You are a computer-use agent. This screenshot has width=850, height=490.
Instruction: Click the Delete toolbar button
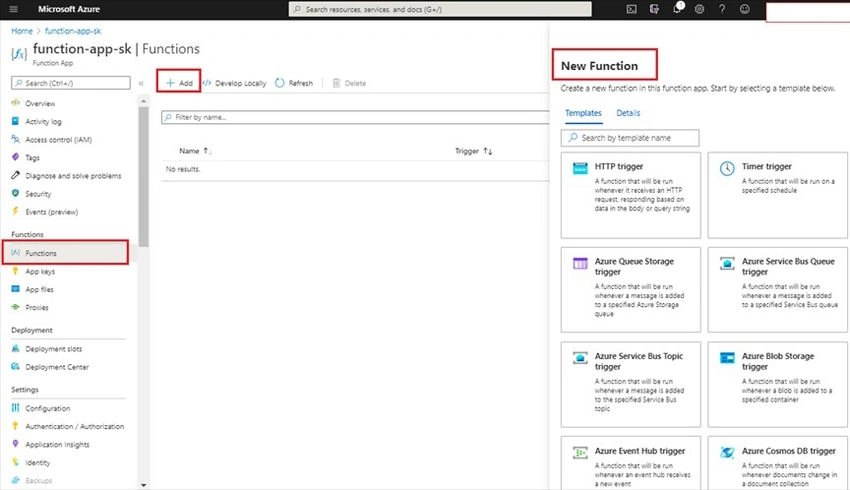pyautogui.click(x=349, y=83)
